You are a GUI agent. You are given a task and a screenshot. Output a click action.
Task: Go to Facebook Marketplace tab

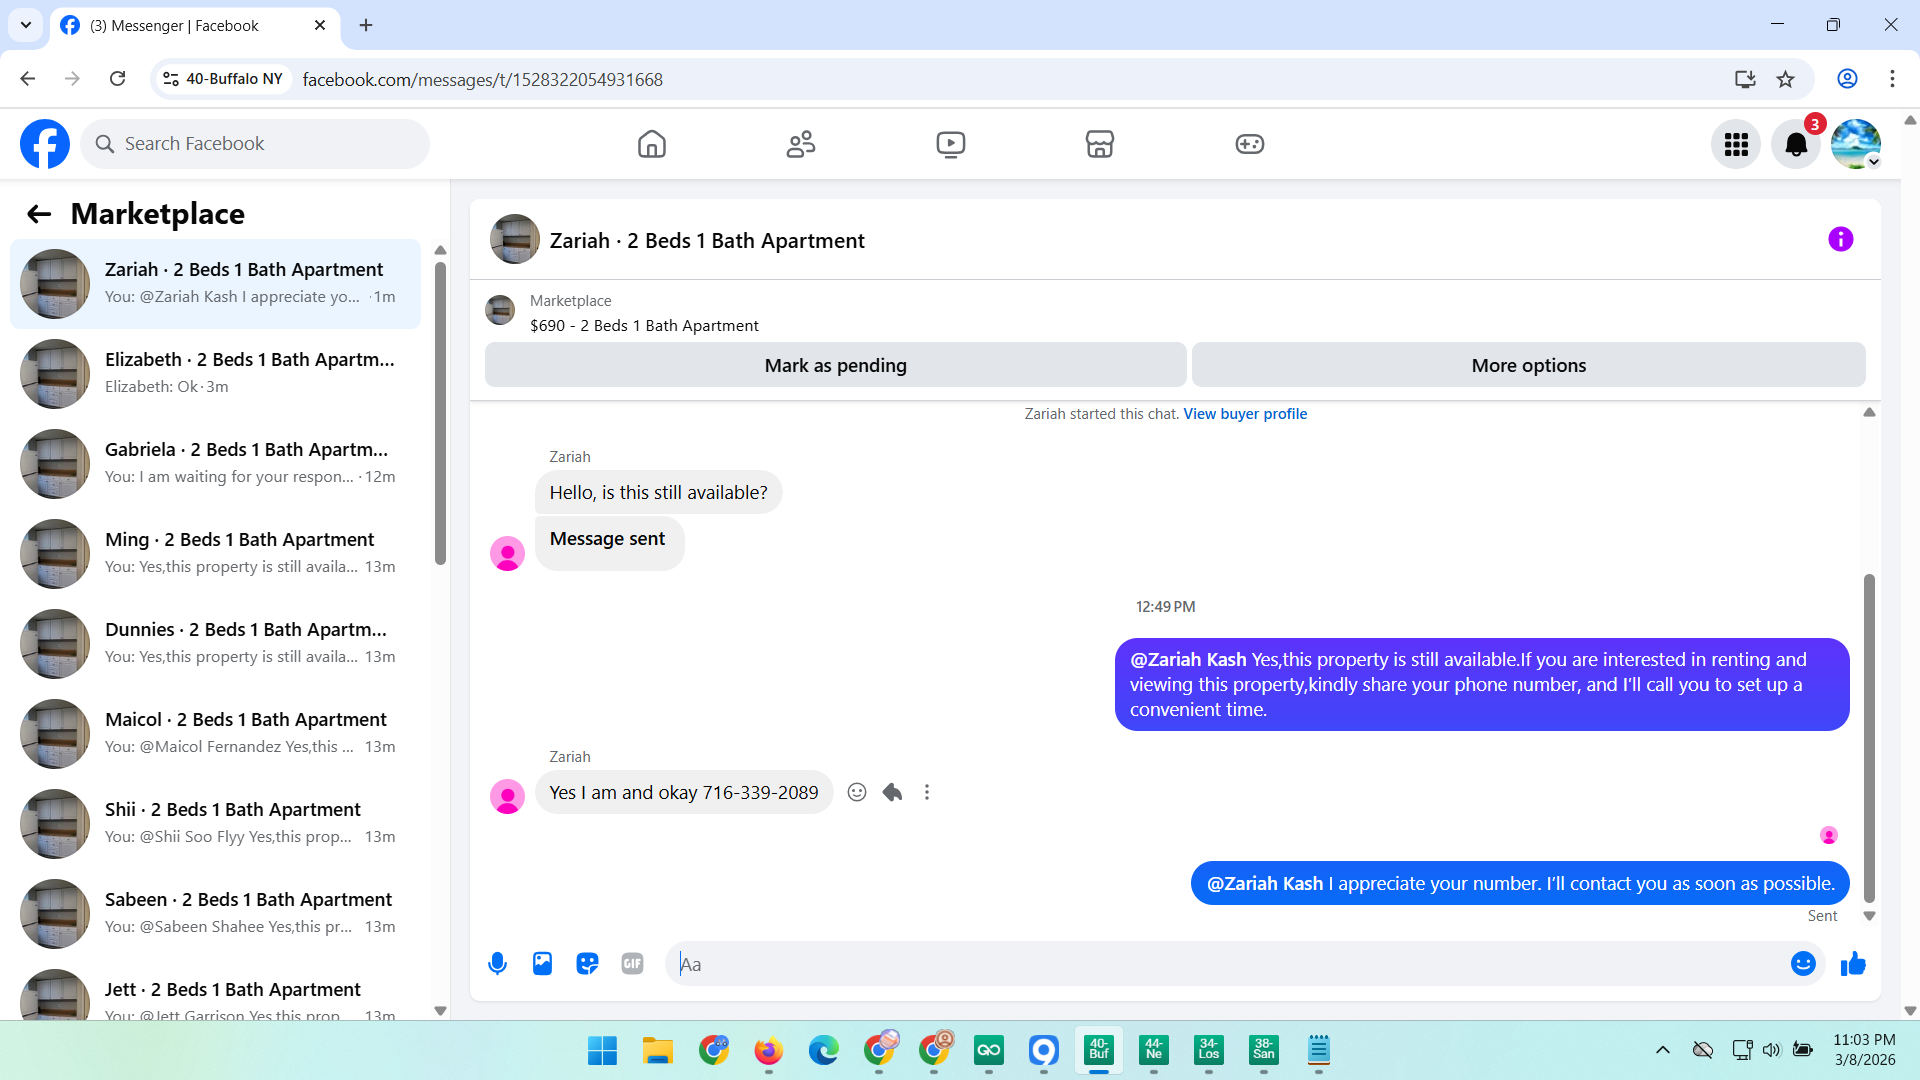1099,144
